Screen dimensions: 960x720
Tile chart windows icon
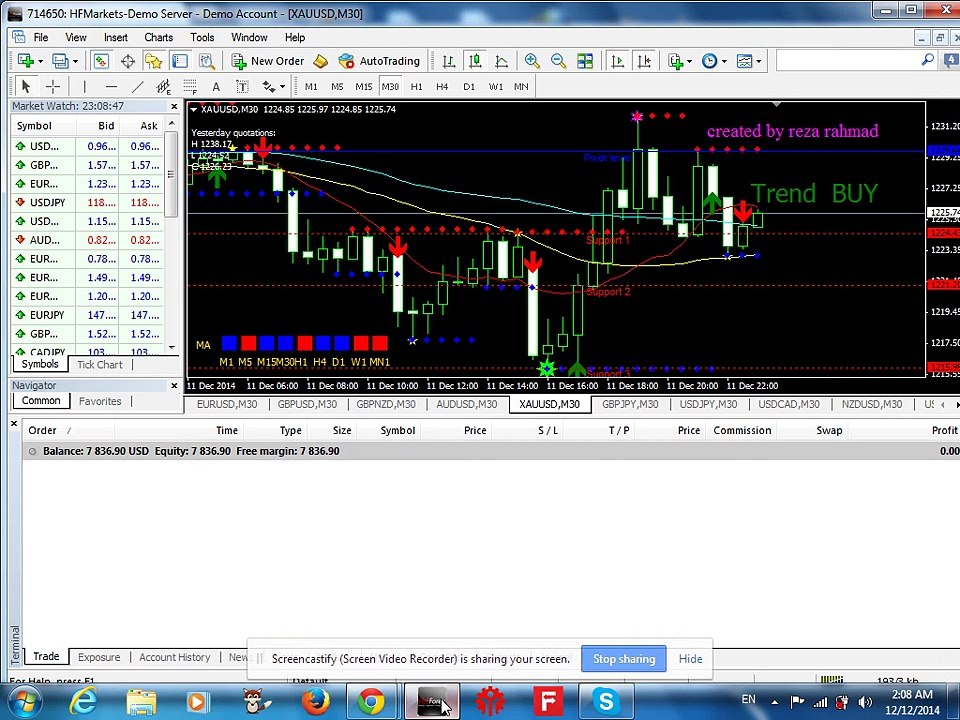coord(585,61)
